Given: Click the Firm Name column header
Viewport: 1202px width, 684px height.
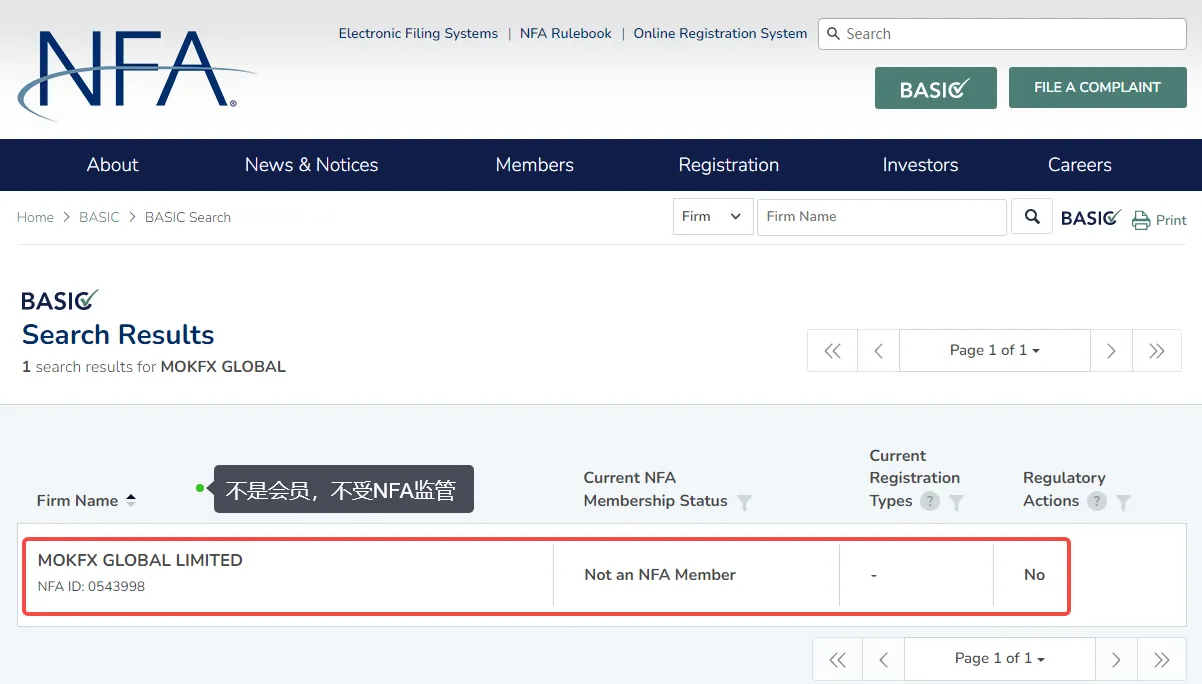Looking at the screenshot, I should (77, 500).
